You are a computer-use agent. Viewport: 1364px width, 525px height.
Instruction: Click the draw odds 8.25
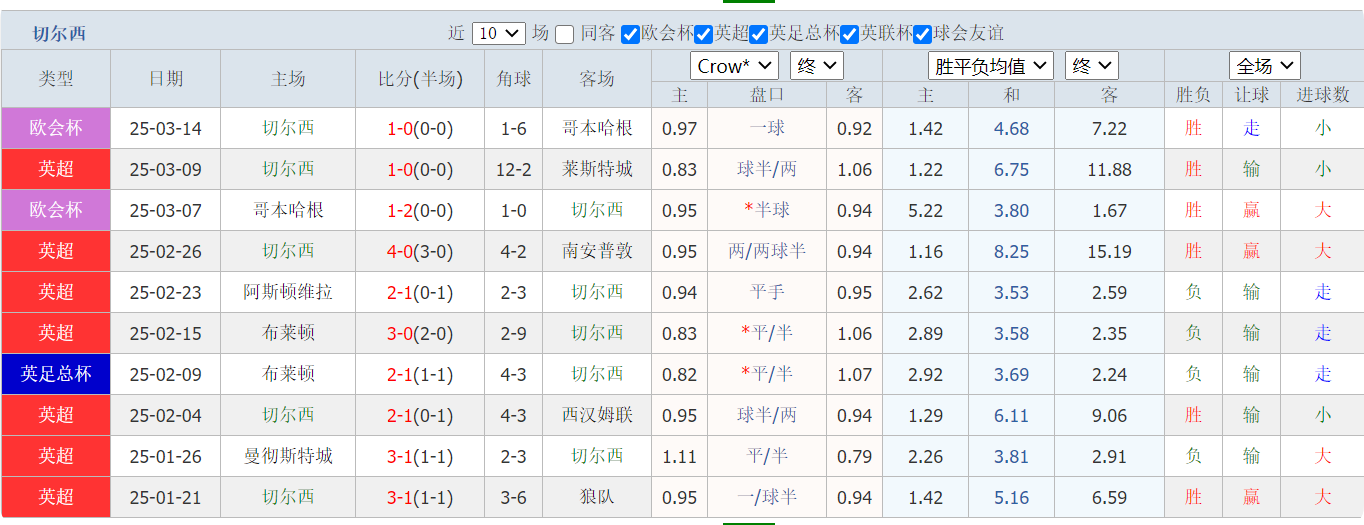pyautogui.click(x=1011, y=251)
